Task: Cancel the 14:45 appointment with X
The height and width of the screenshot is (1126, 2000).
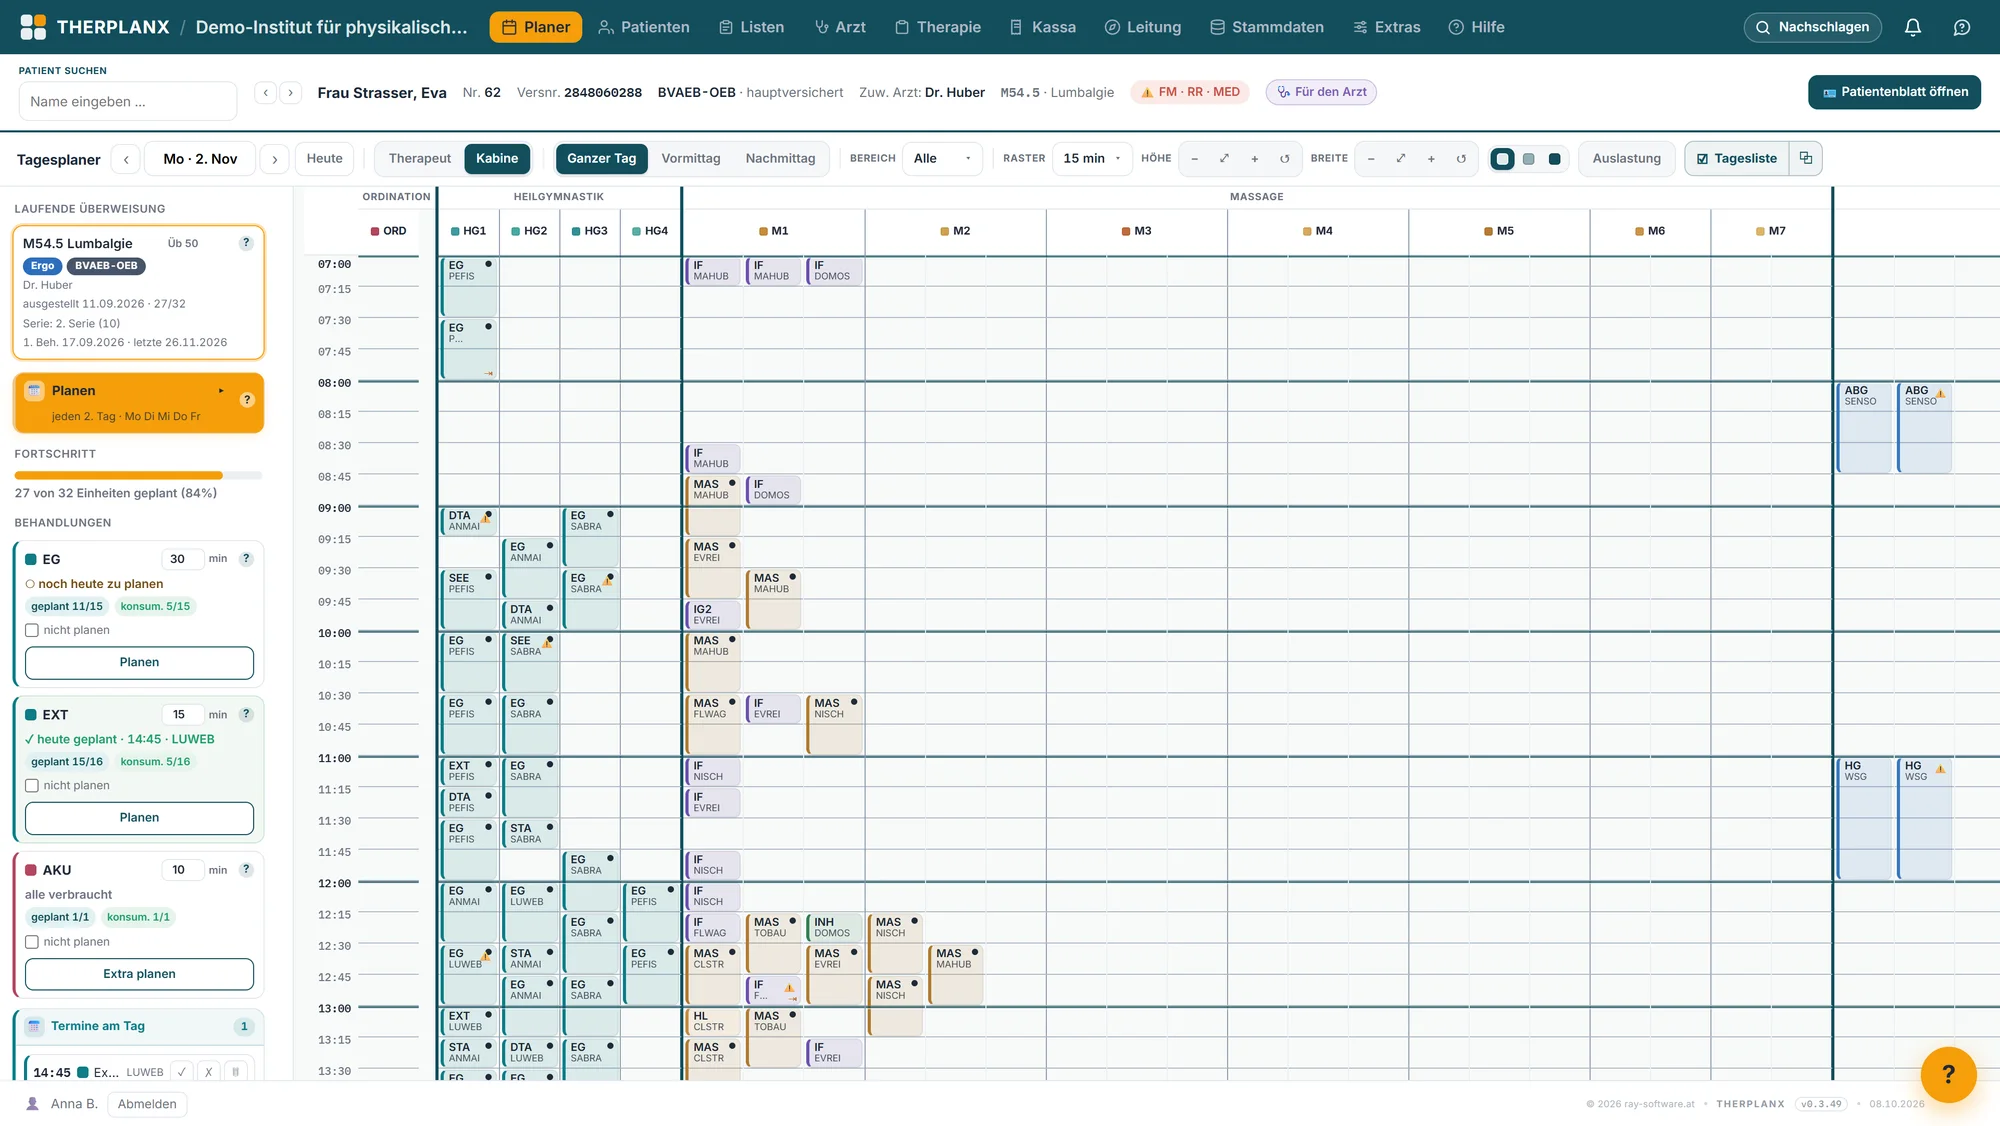Action: pos(208,1072)
